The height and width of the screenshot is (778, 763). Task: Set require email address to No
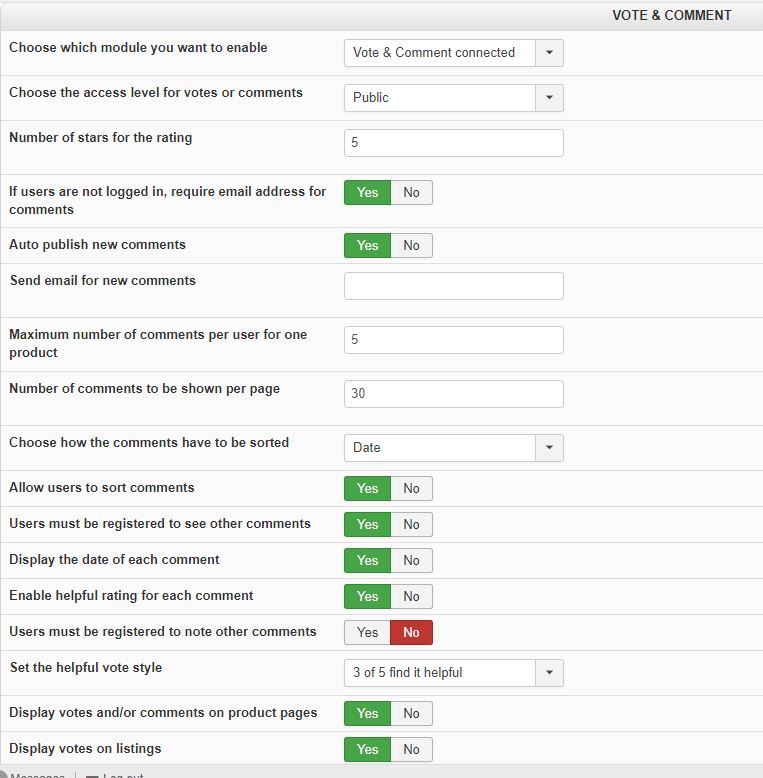click(x=412, y=192)
